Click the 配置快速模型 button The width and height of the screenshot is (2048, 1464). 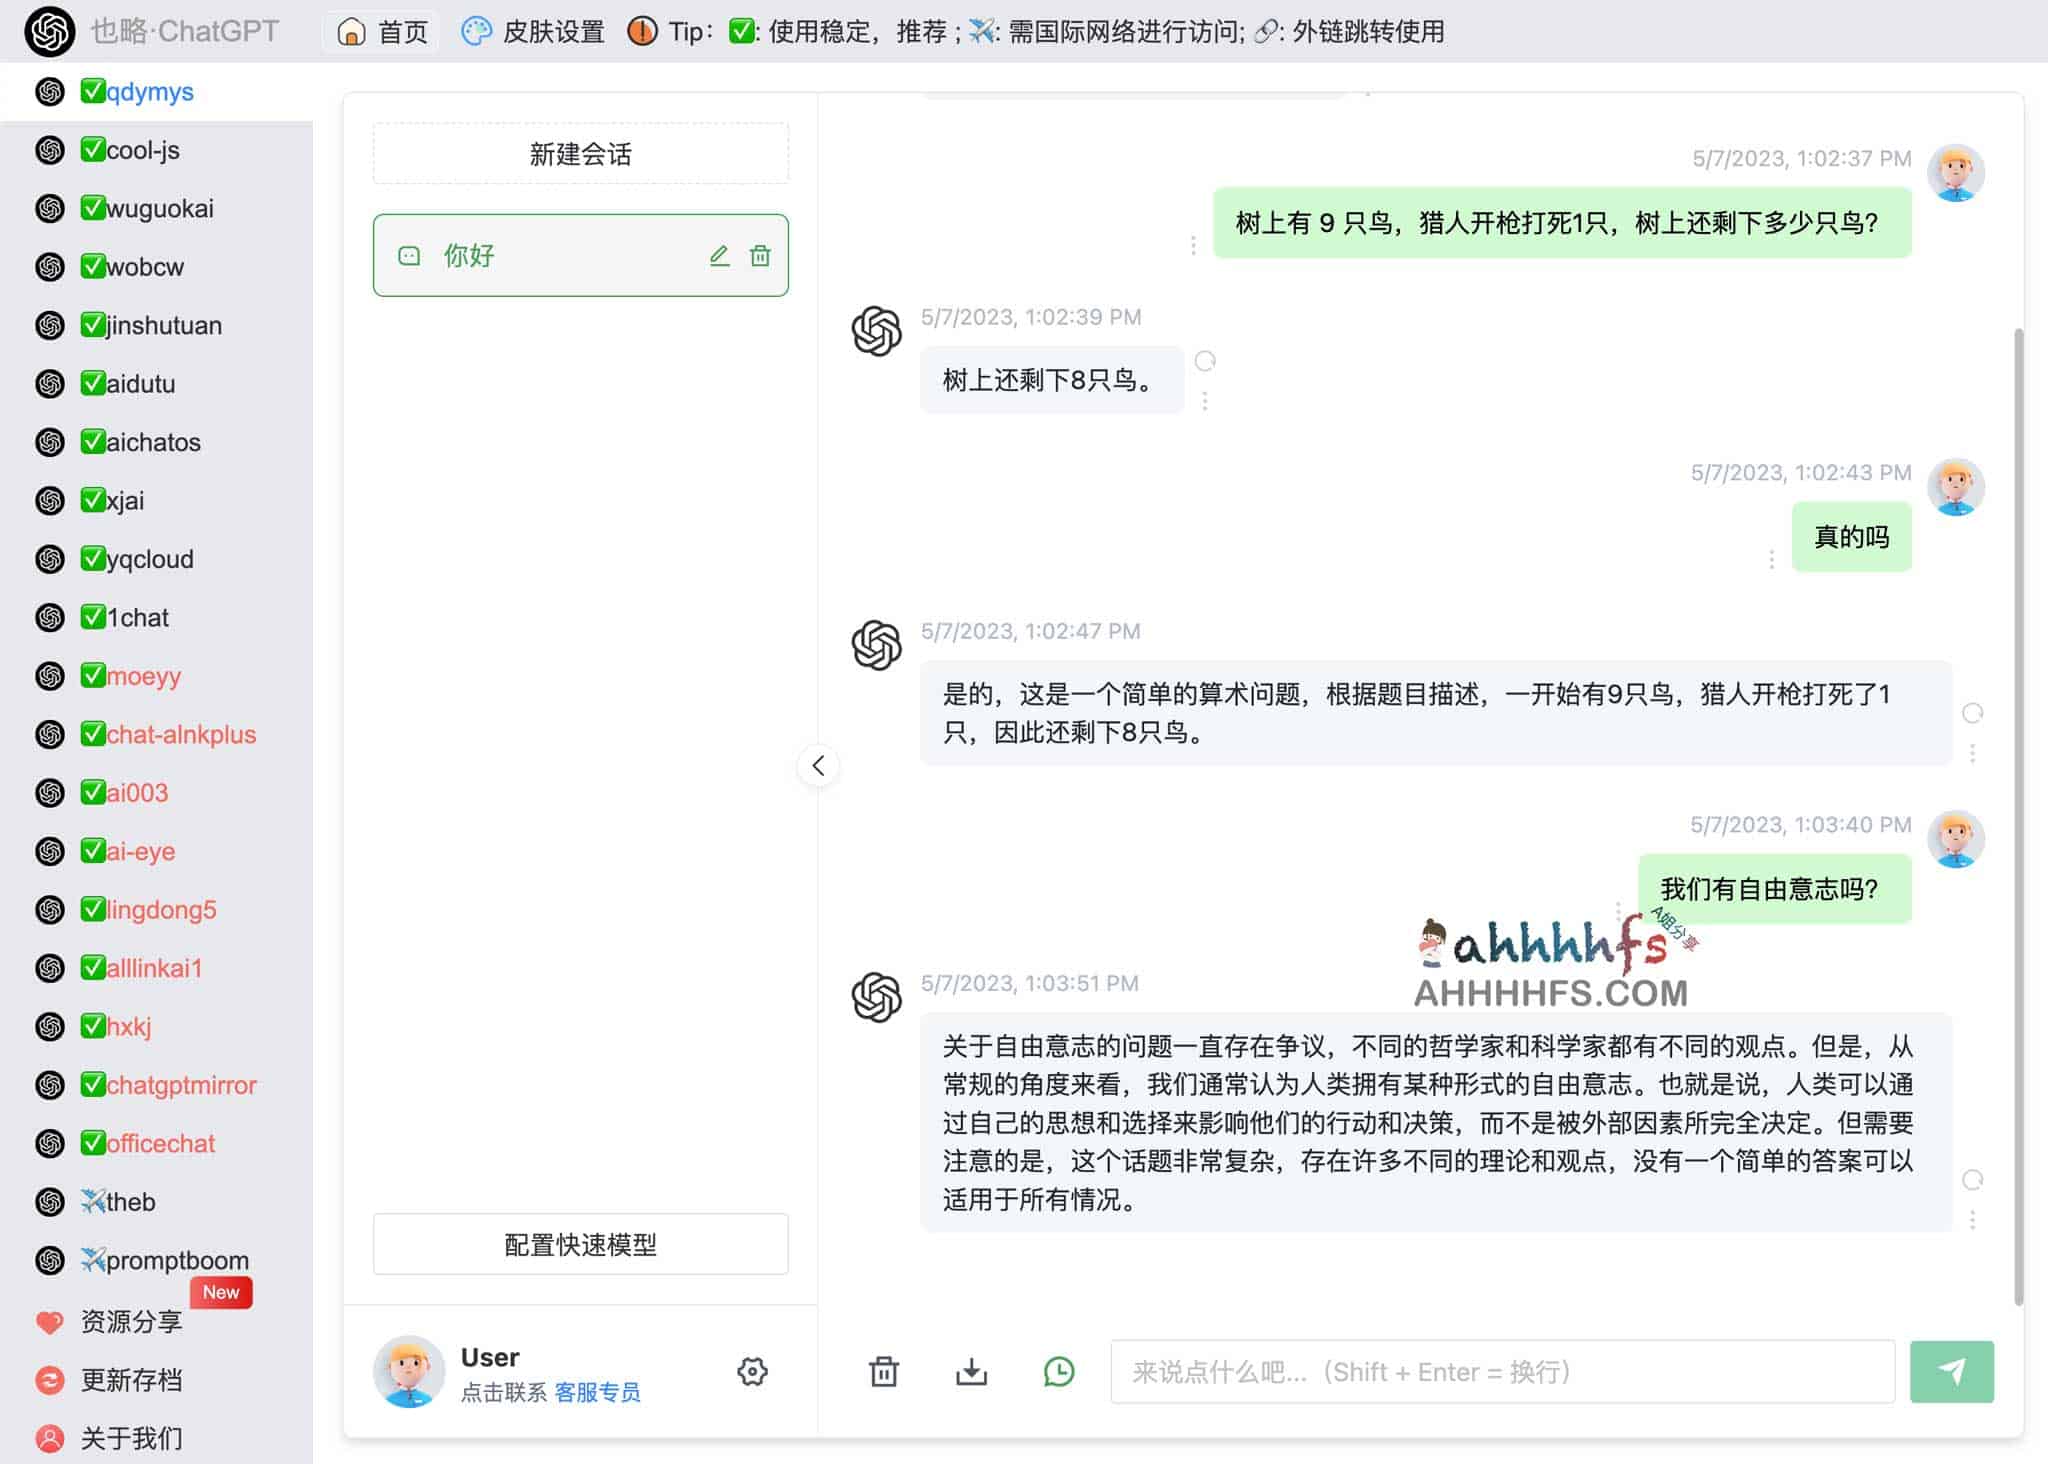(x=580, y=1244)
